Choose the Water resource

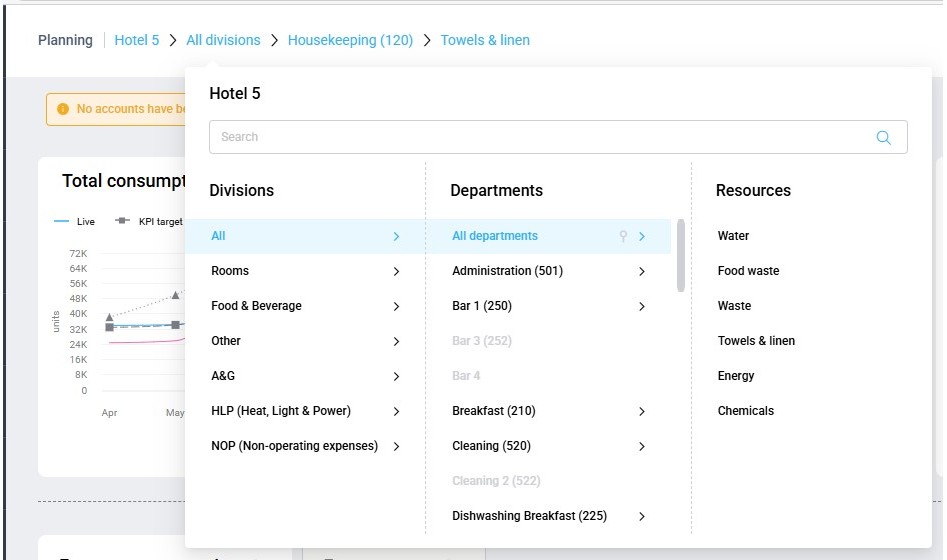pos(733,236)
